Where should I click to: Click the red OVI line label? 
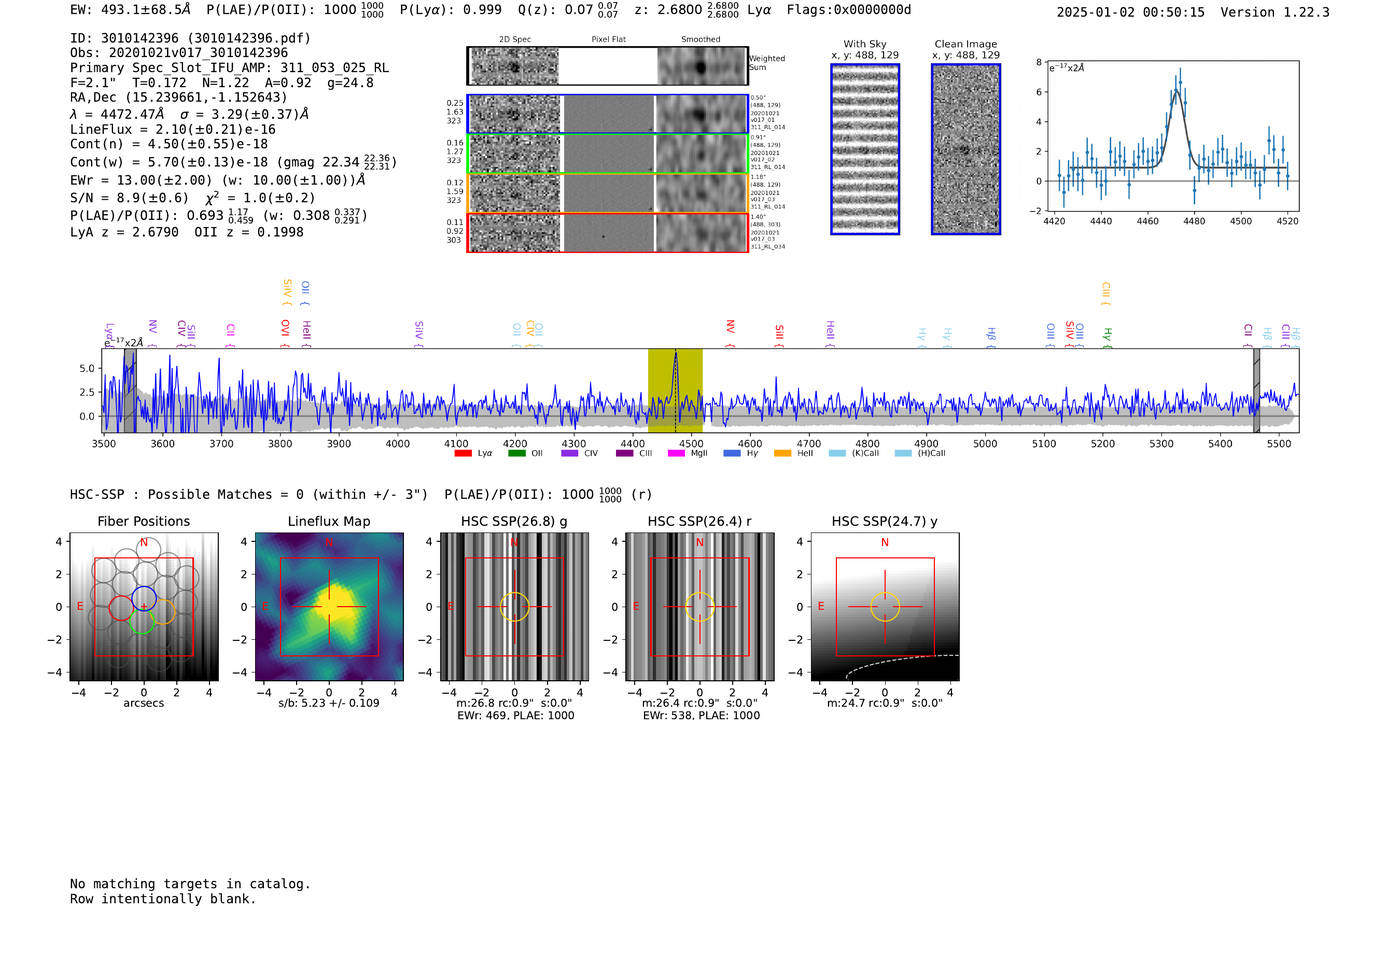click(x=285, y=331)
